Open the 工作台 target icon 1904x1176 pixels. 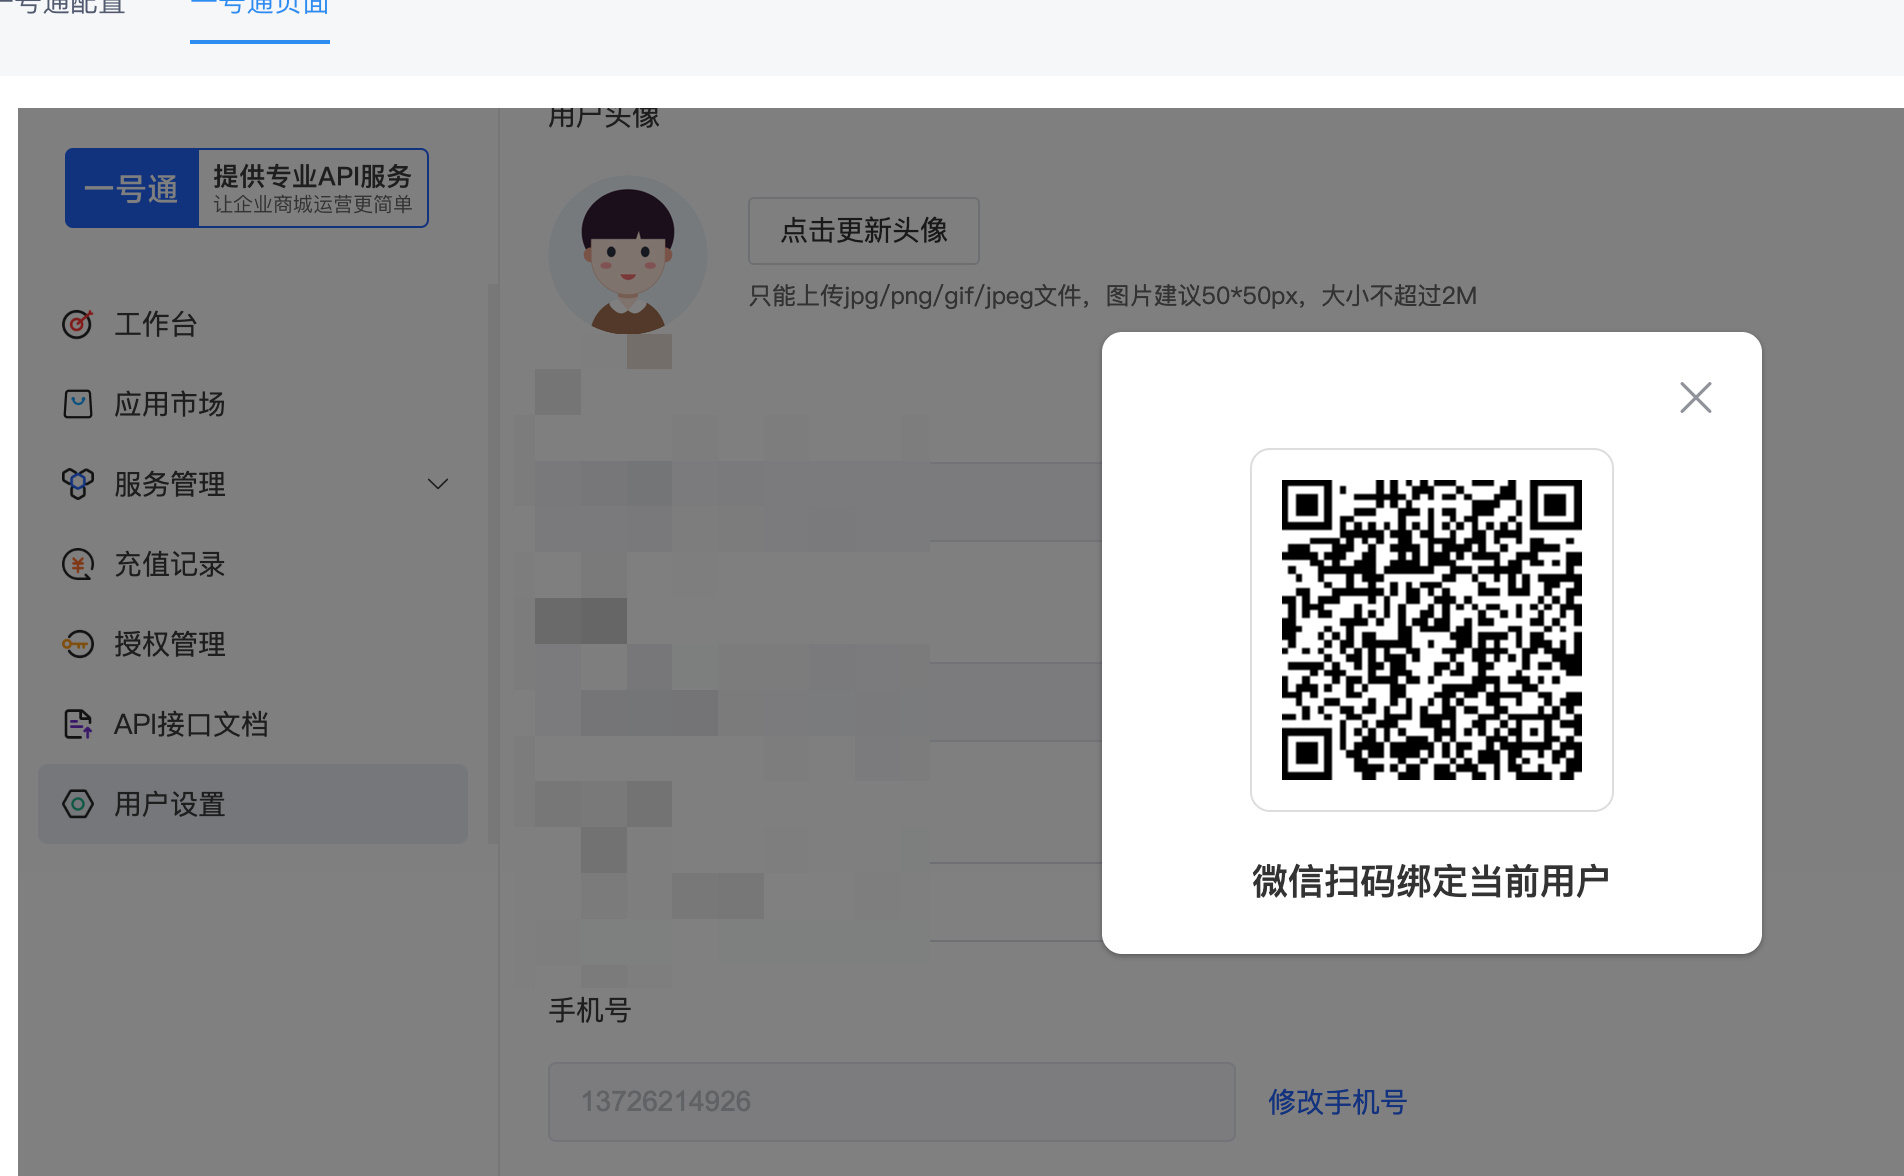tap(77, 324)
